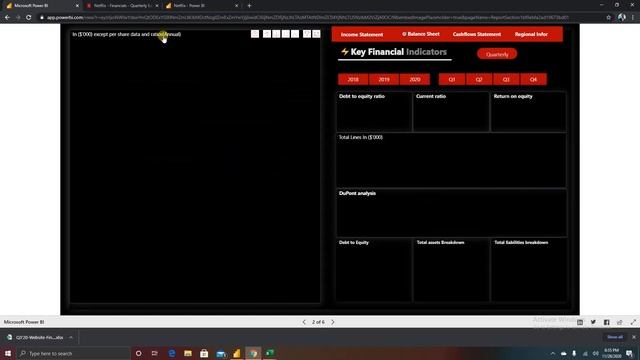Click Show all downloads
640x360 pixels.
615,337
